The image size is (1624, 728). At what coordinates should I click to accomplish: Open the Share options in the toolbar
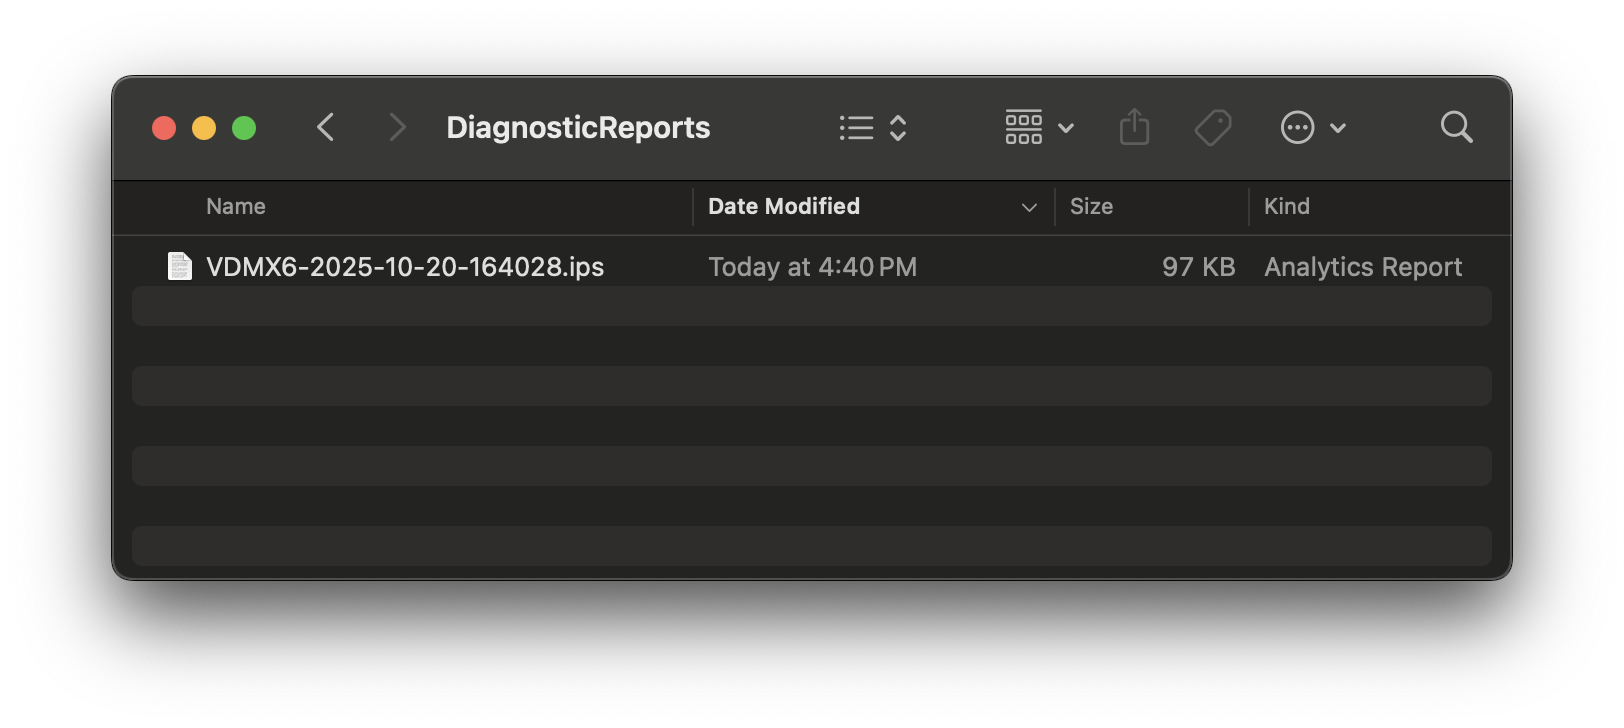[1135, 127]
